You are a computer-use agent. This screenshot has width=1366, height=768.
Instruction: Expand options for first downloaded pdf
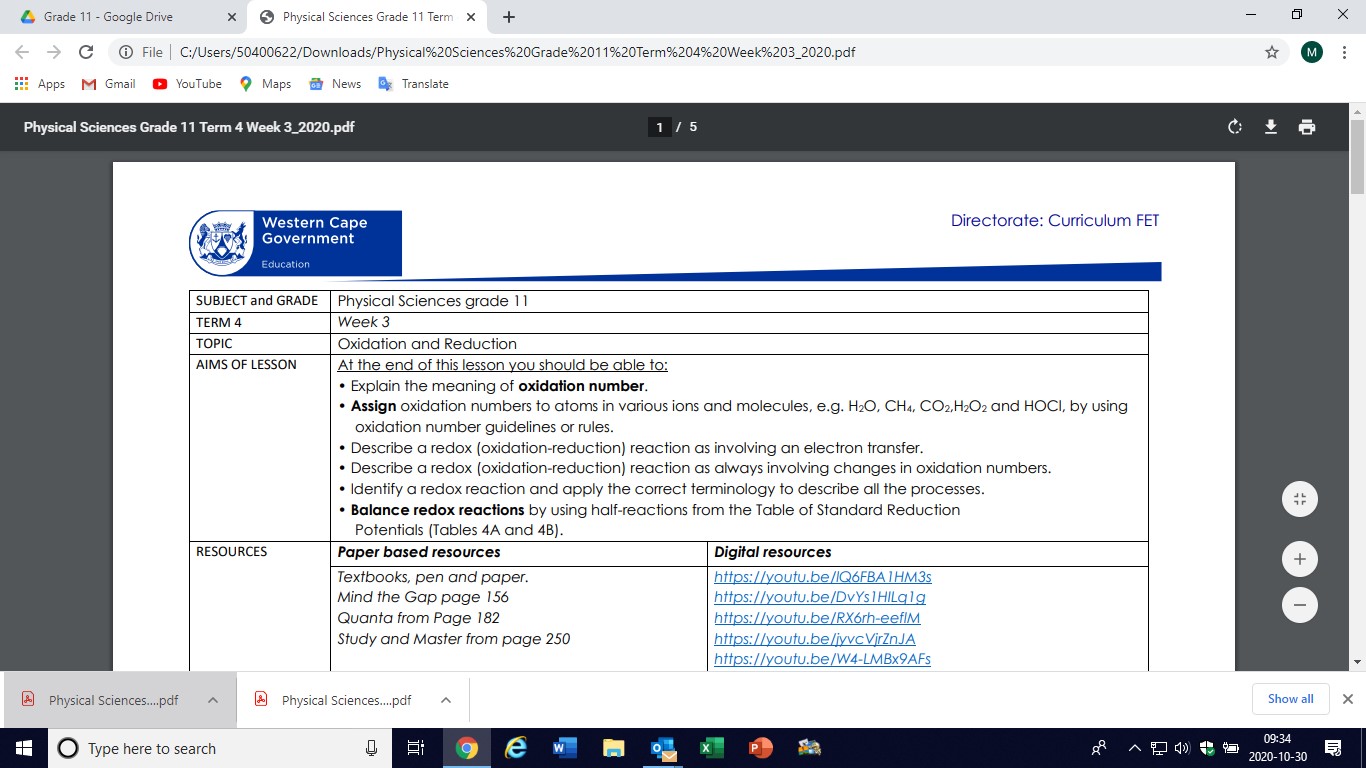coord(213,700)
